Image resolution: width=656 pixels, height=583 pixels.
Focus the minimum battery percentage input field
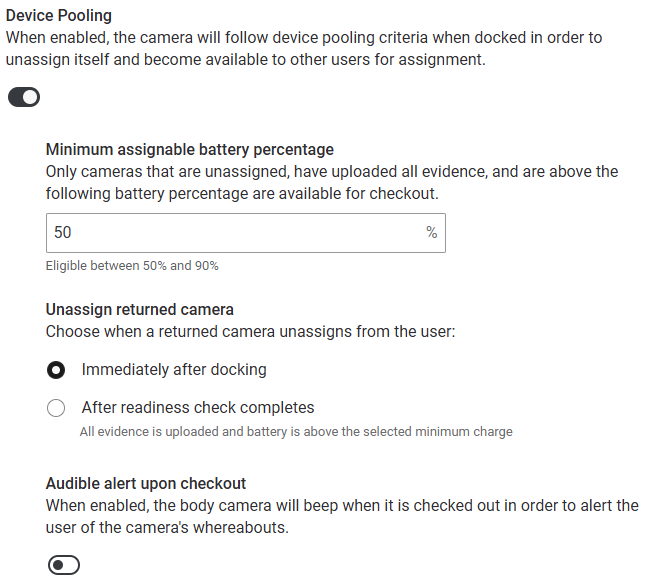pos(246,233)
